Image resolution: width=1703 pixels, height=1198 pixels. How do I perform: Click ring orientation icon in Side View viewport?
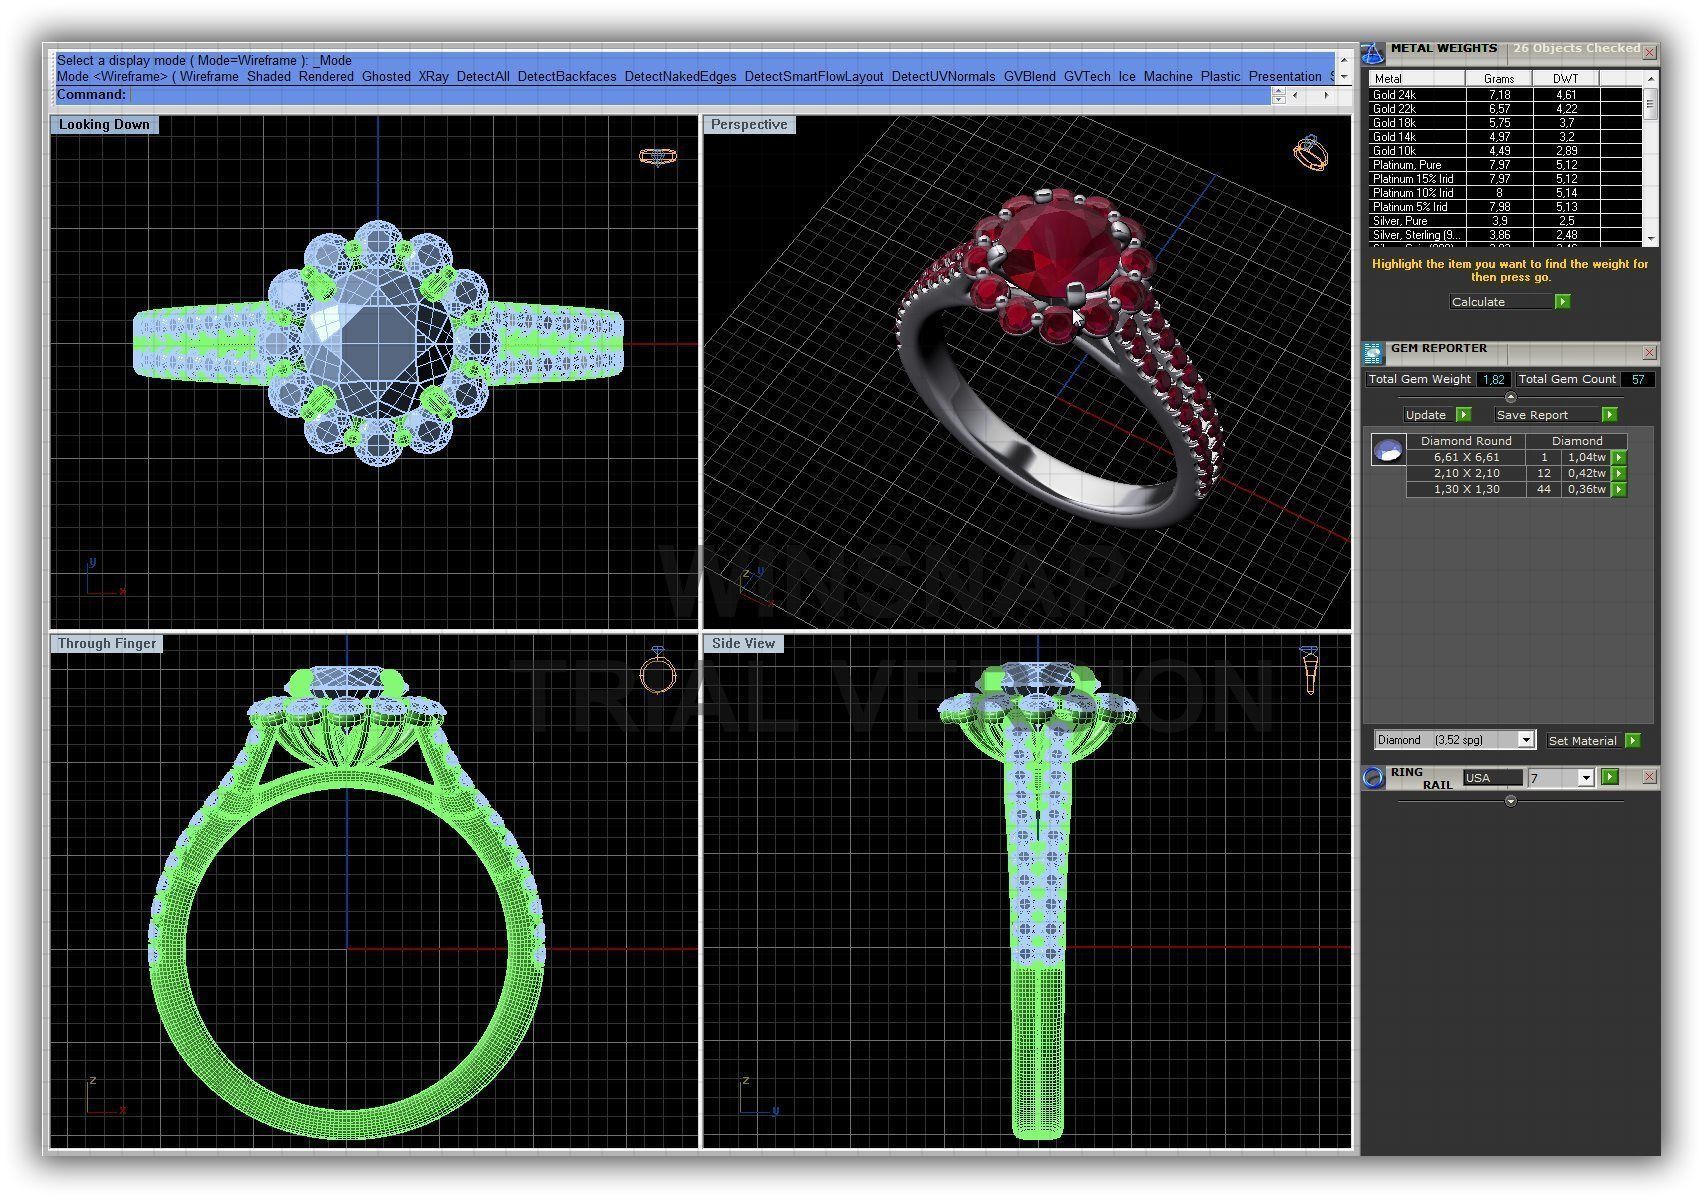1310,670
